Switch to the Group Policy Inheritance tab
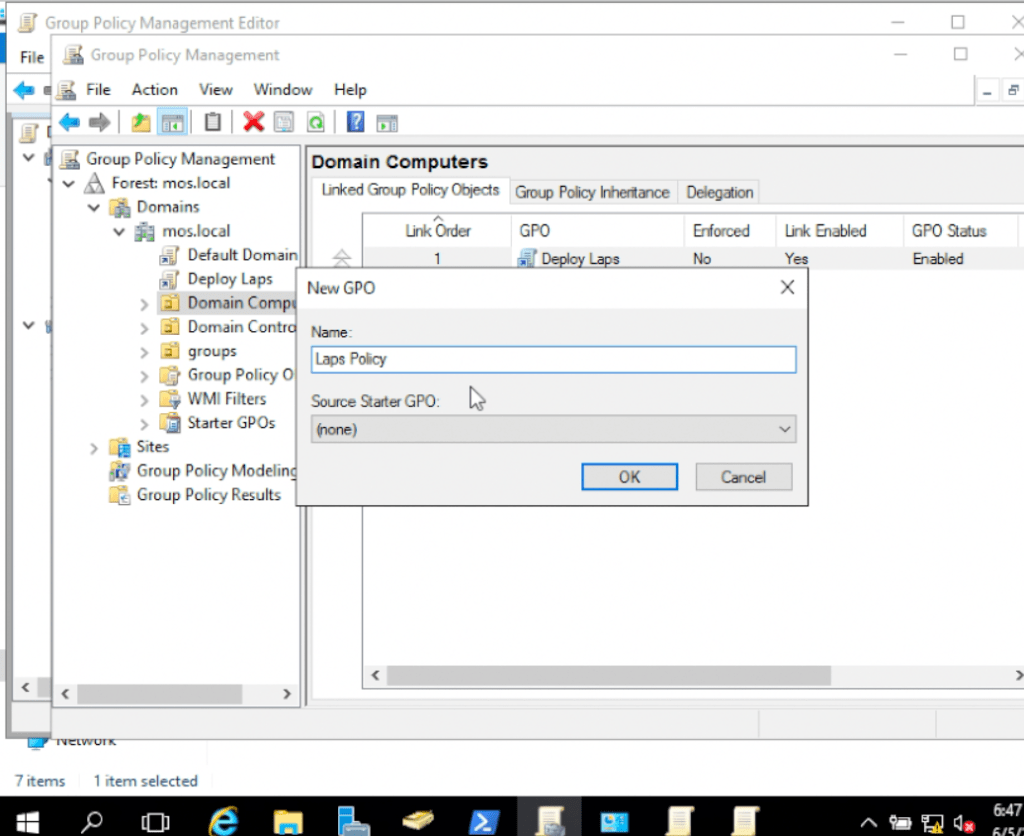The image size is (1024, 836). (592, 191)
